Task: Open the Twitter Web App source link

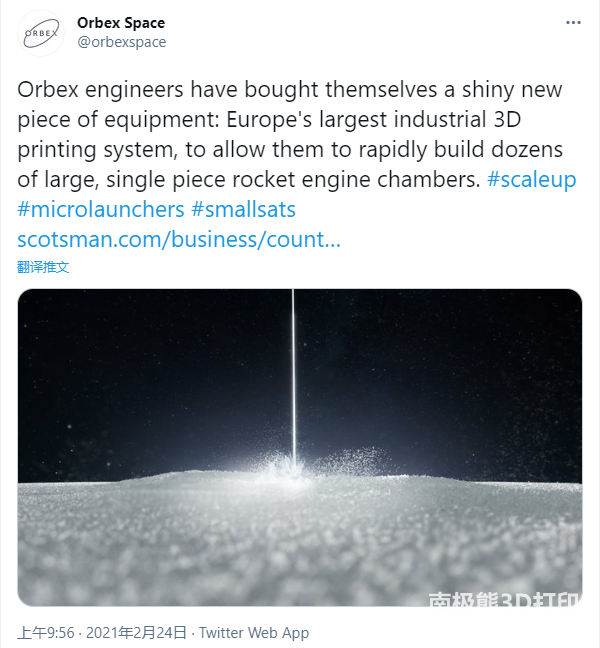Action: pos(254,633)
